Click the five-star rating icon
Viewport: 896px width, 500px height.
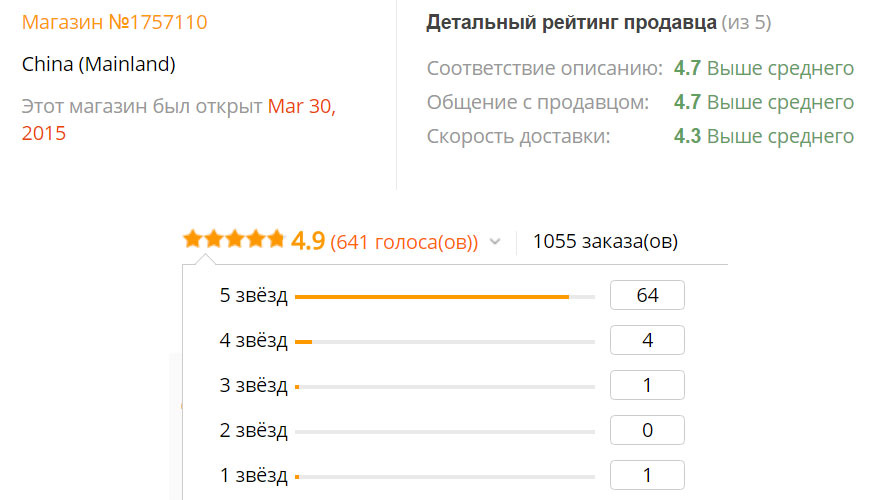pyautogui.click(x=234, y=240)
